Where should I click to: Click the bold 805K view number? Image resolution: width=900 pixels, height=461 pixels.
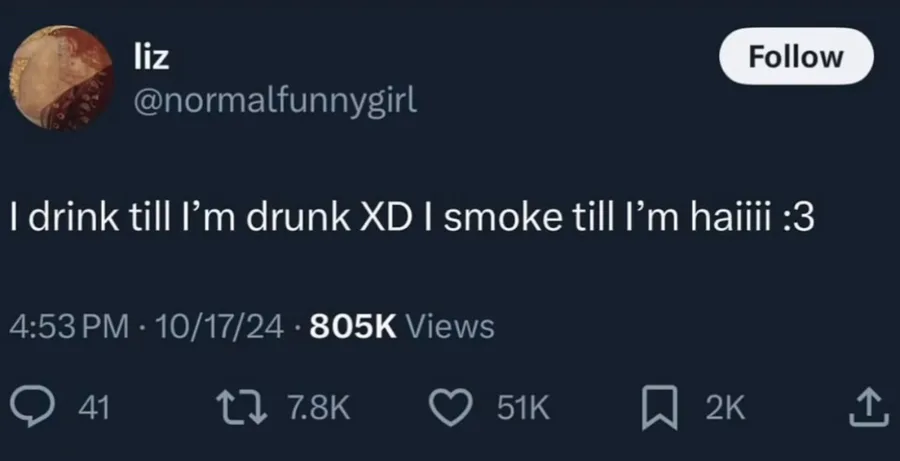pos(354,327)
